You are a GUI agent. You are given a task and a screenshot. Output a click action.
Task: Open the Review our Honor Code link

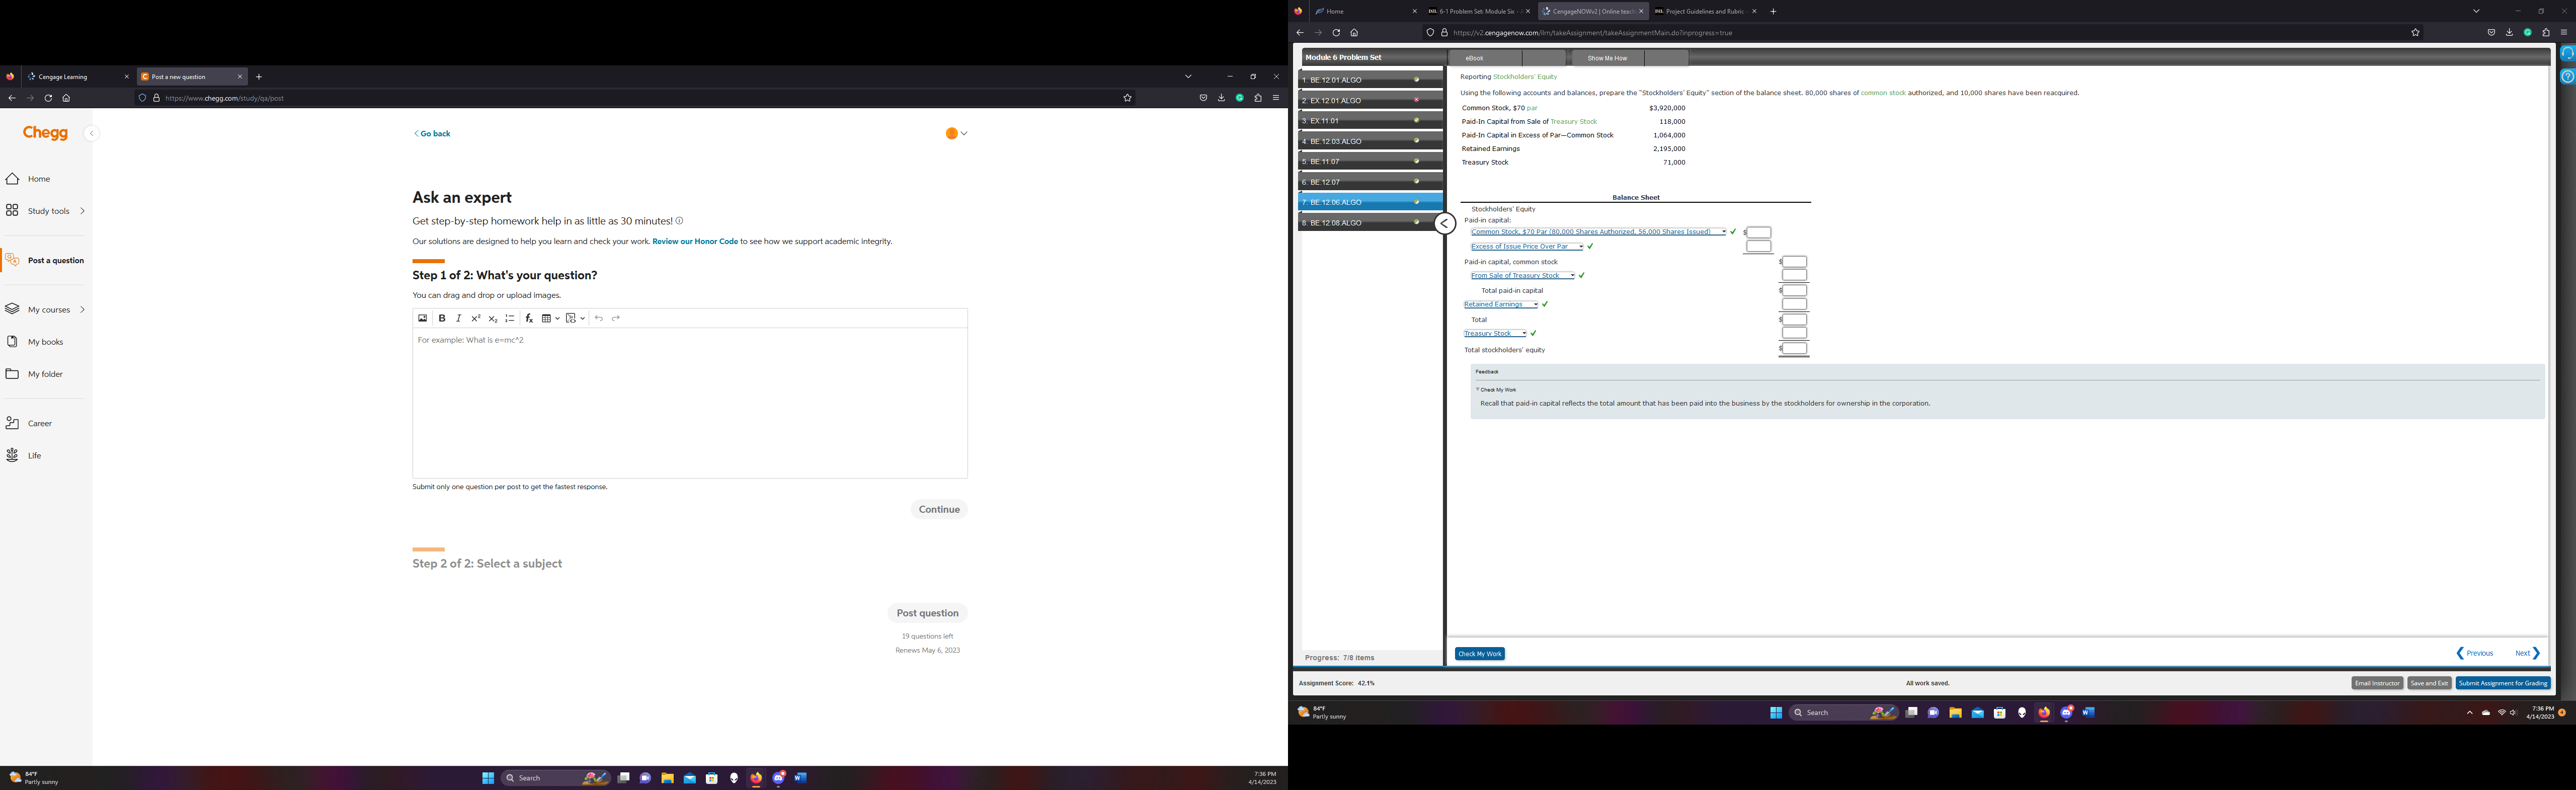(x=695, y=241)
